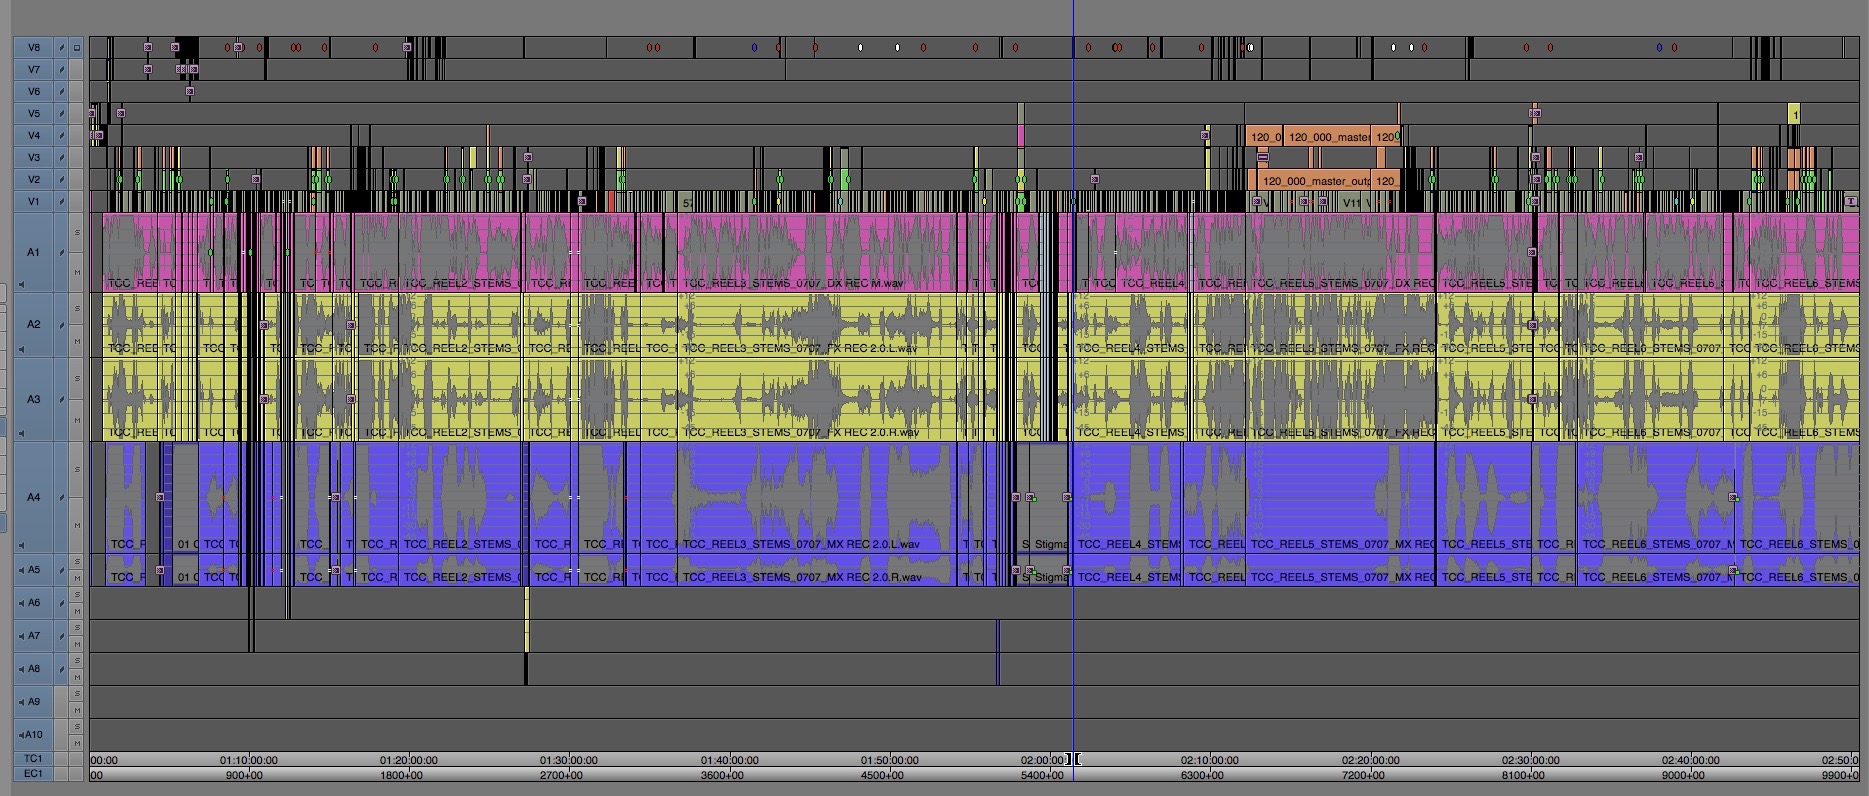Viewport: 1869px width, 796px height.
Task: Solo audio track A7
Action: [77, 628]
